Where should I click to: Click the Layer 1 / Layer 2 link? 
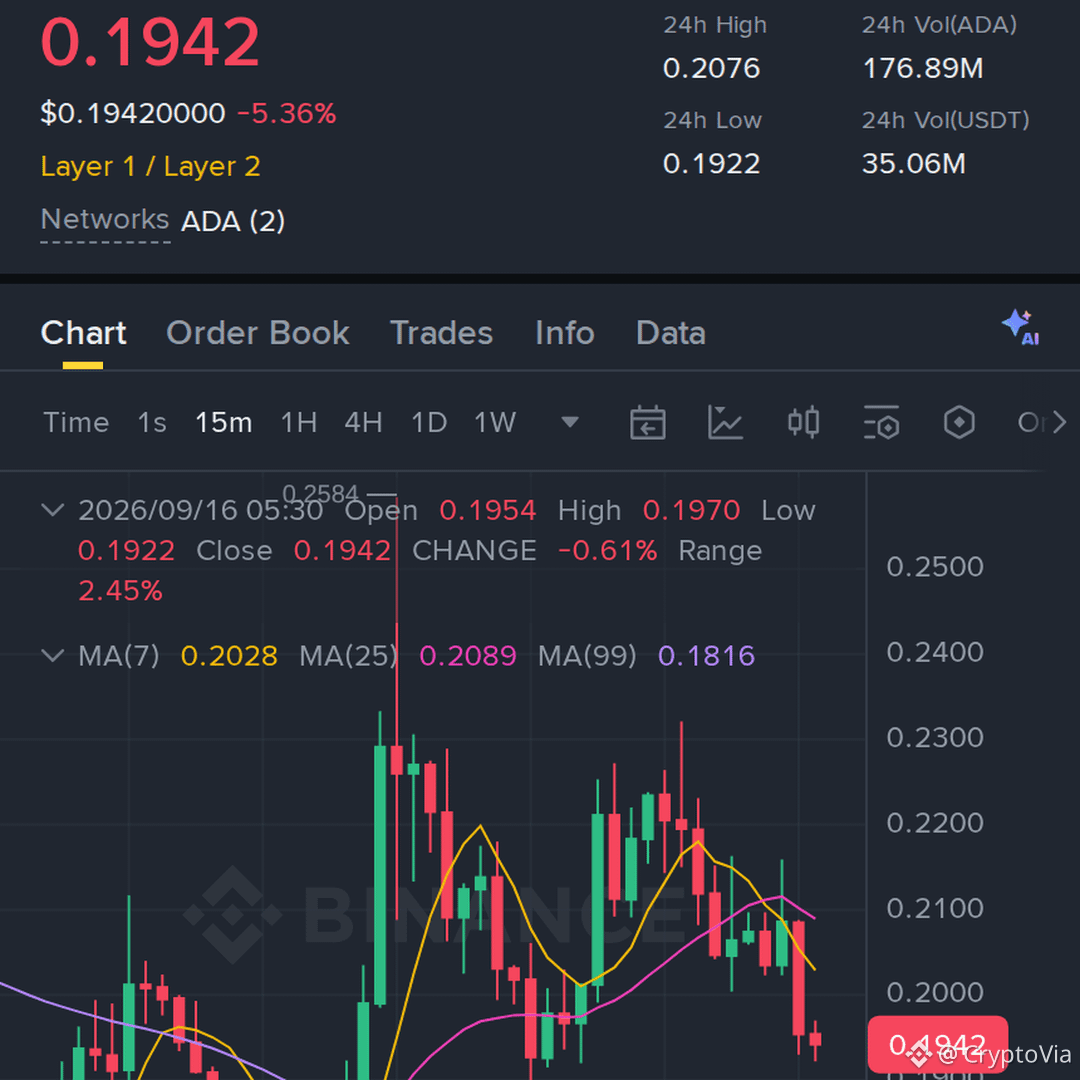(x=150, y=167)
